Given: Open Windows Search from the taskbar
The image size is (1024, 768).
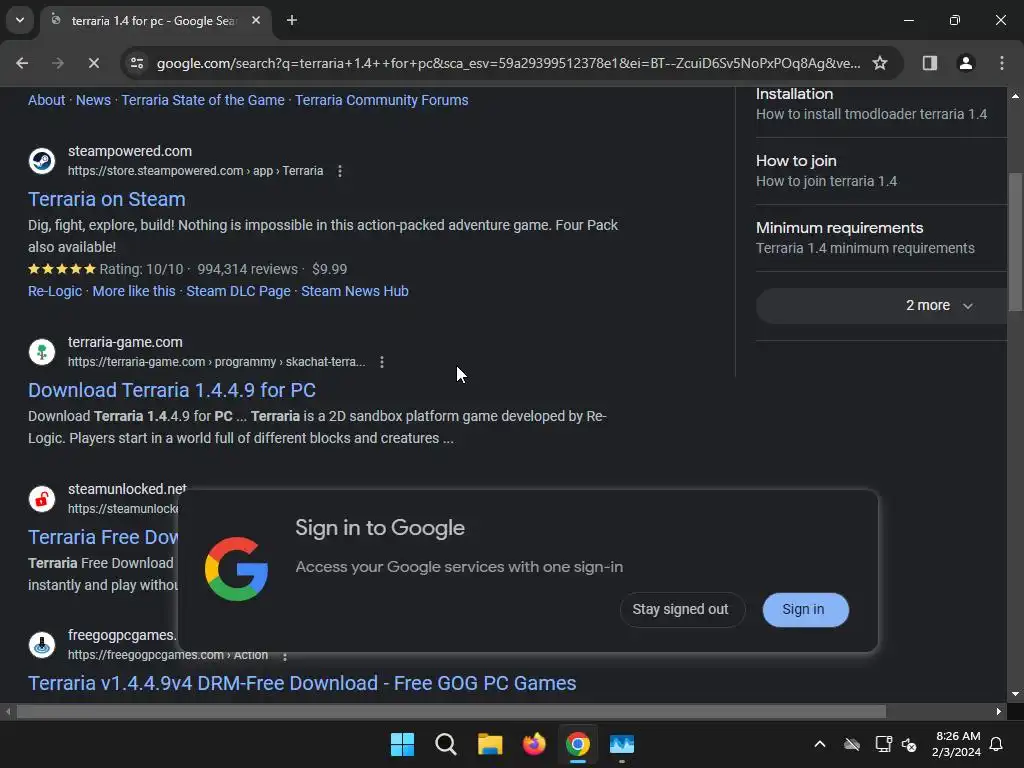Looking at the screenshot, I should click(446, 744).
